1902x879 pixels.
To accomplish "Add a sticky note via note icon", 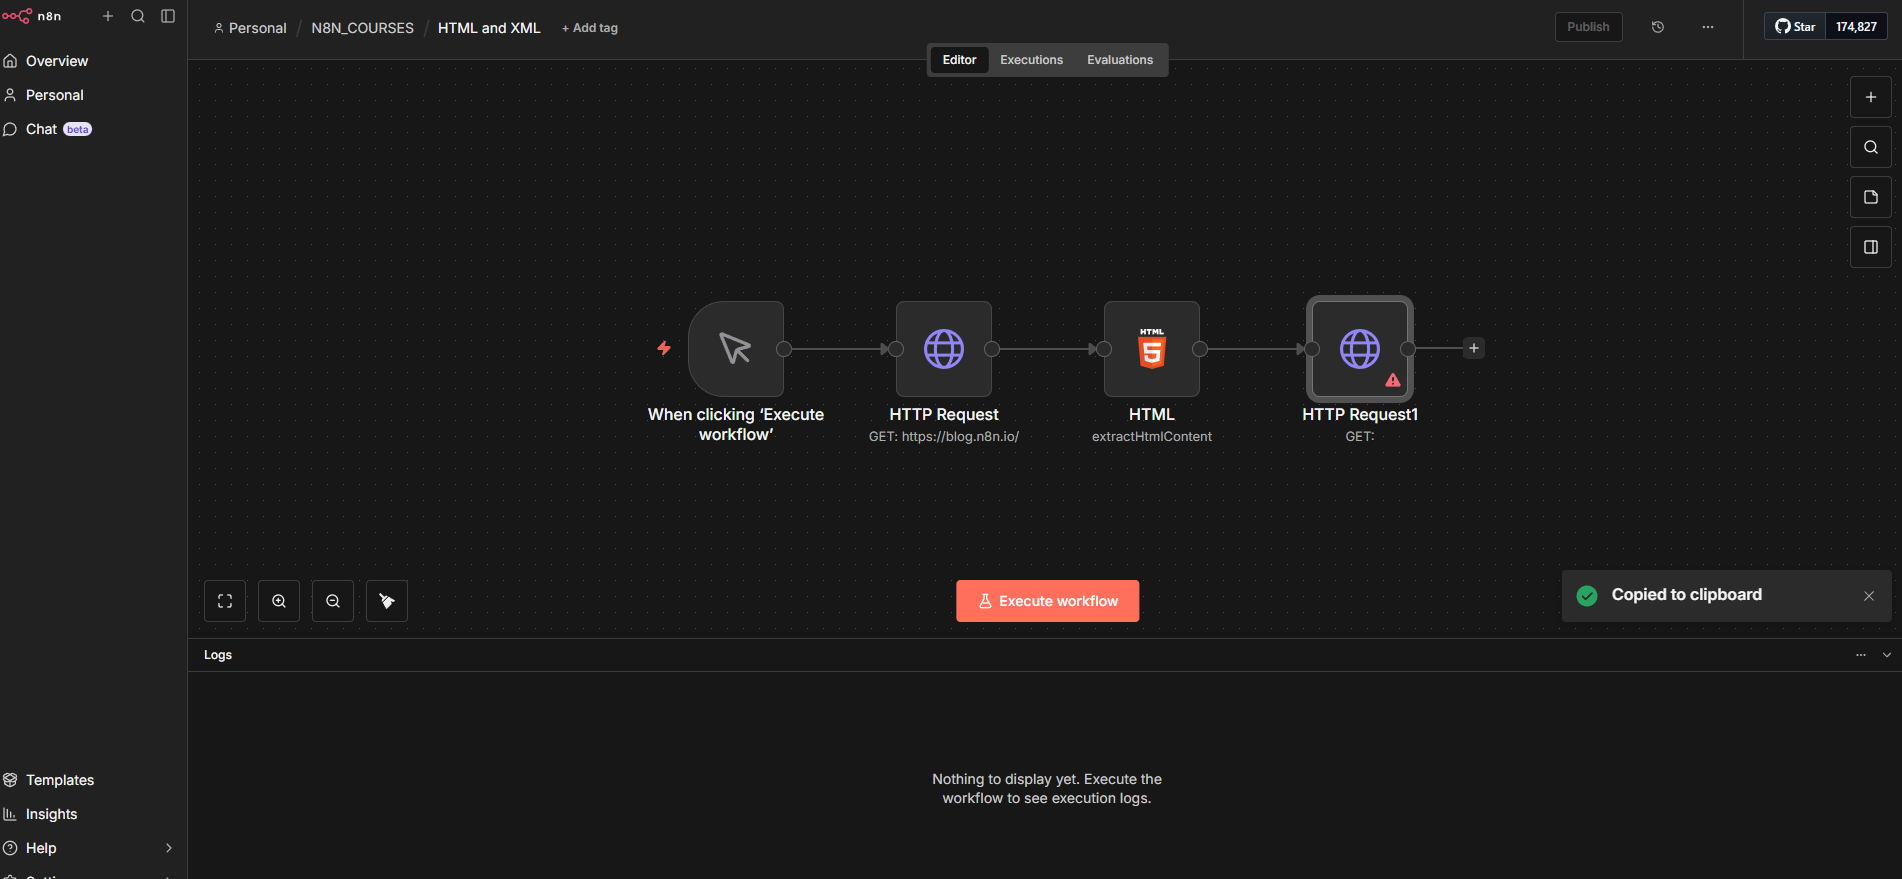I will pos(1871,197).
